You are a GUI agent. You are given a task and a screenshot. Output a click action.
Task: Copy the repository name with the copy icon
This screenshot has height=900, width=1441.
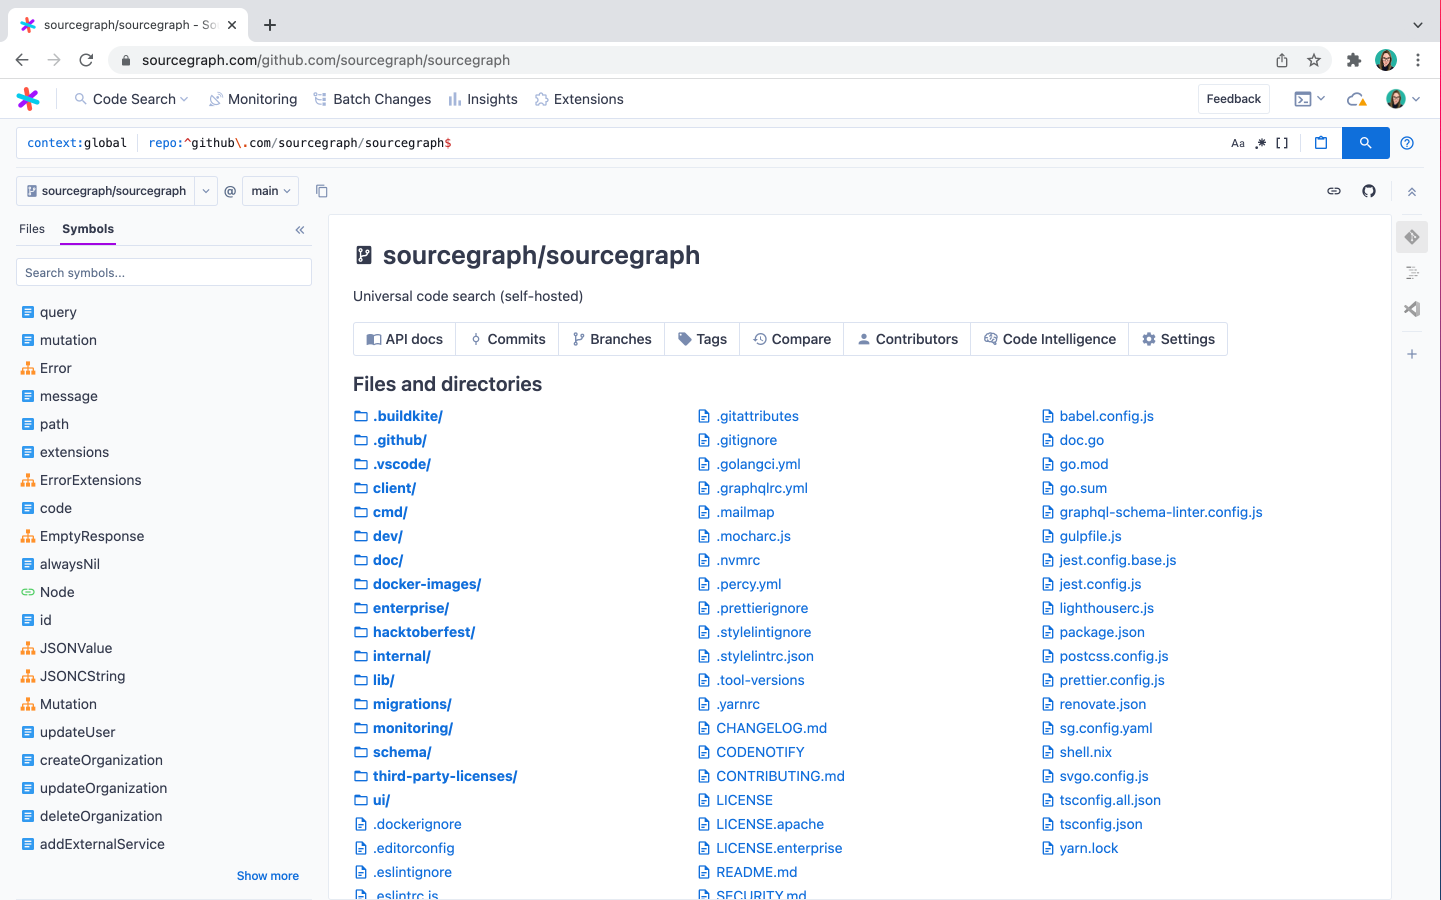tap(322, 191)
